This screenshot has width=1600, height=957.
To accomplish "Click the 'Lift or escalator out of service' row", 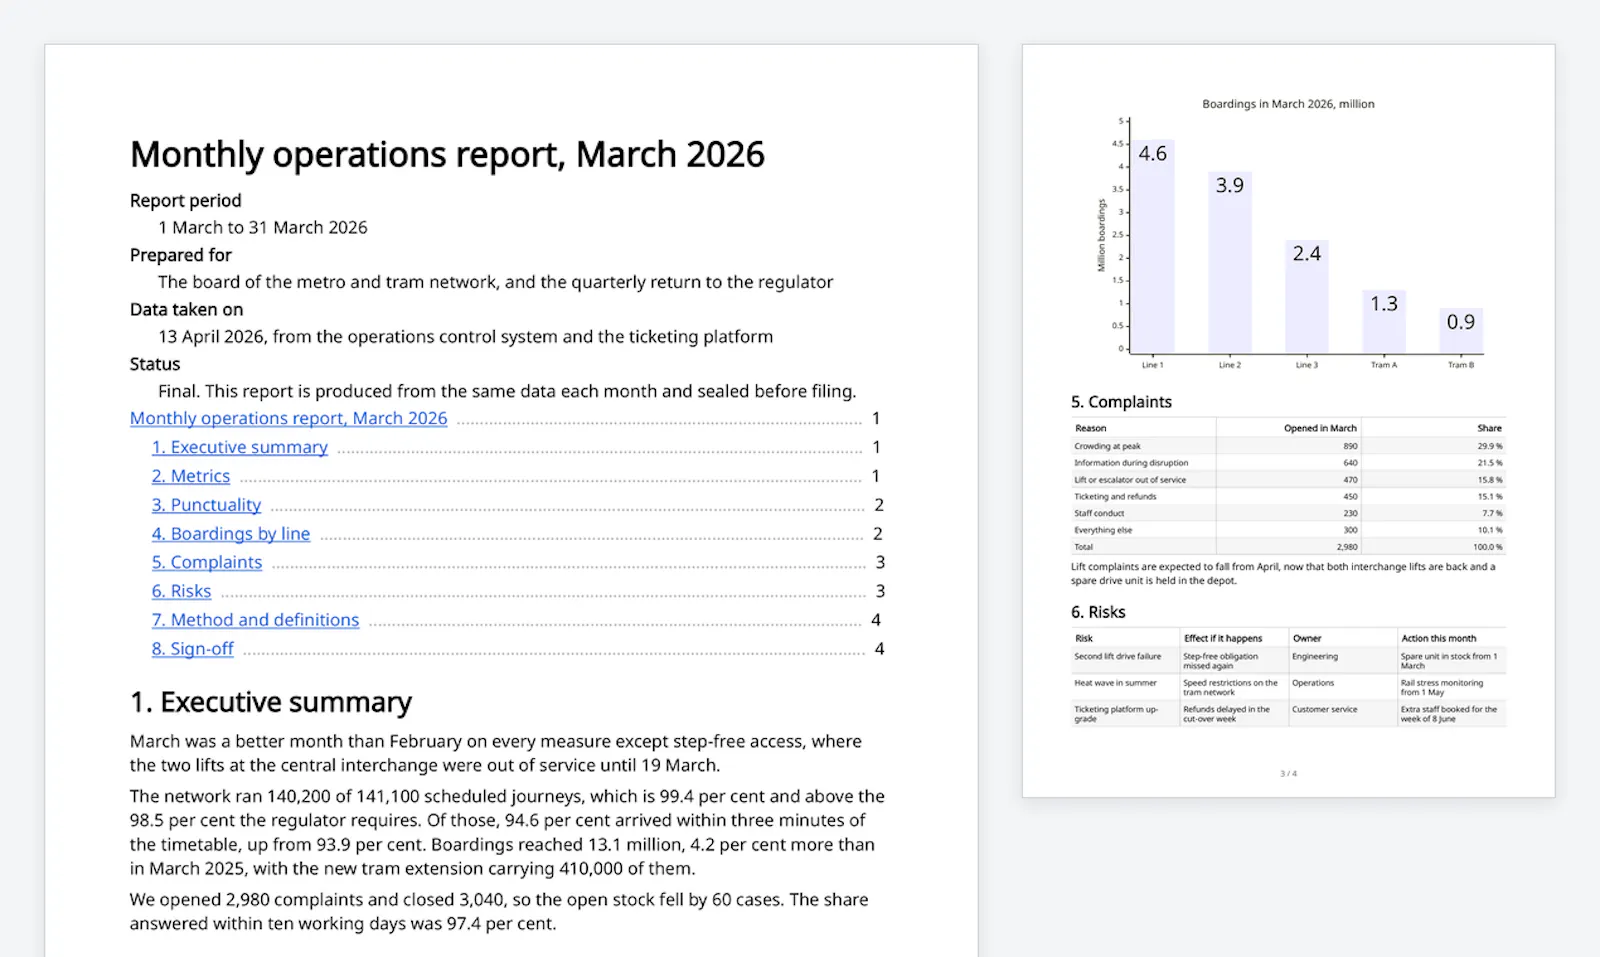I will [1288, 480].
